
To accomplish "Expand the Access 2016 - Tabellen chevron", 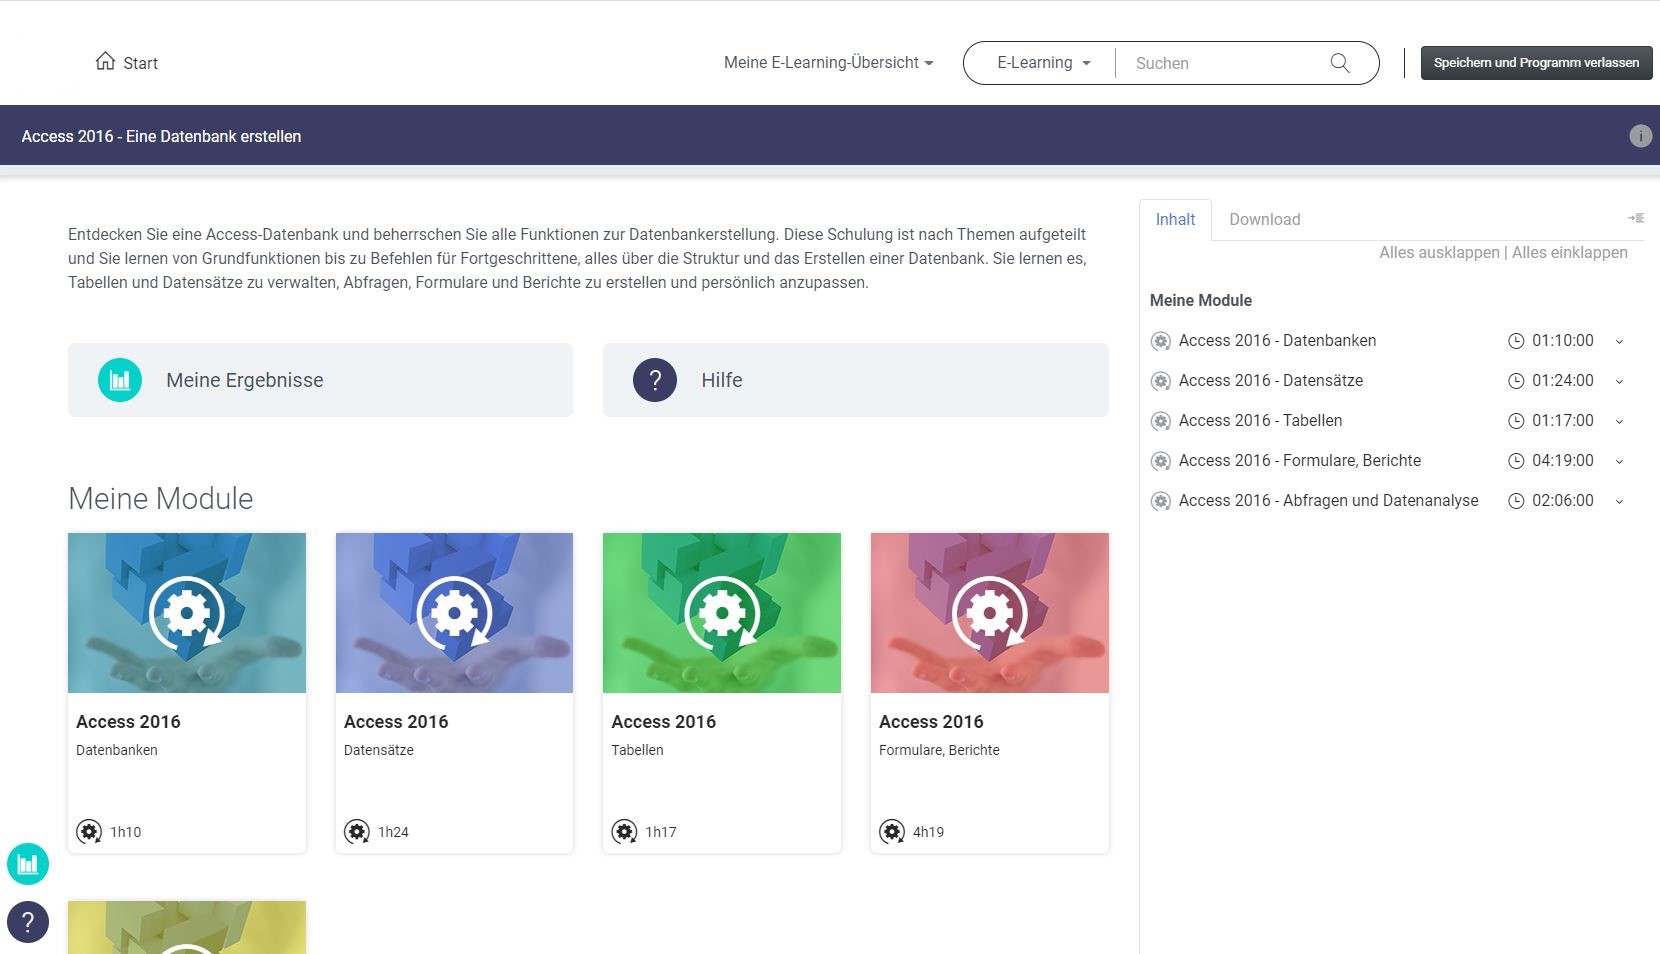I will click(1619, 421).
